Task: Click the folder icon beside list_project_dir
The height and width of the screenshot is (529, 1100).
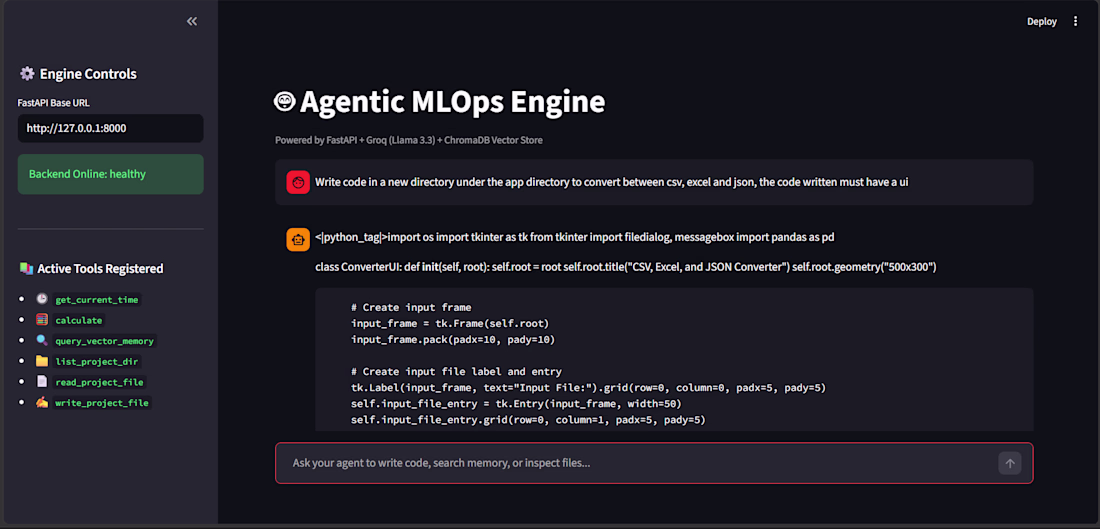Action: pos(42,361)
